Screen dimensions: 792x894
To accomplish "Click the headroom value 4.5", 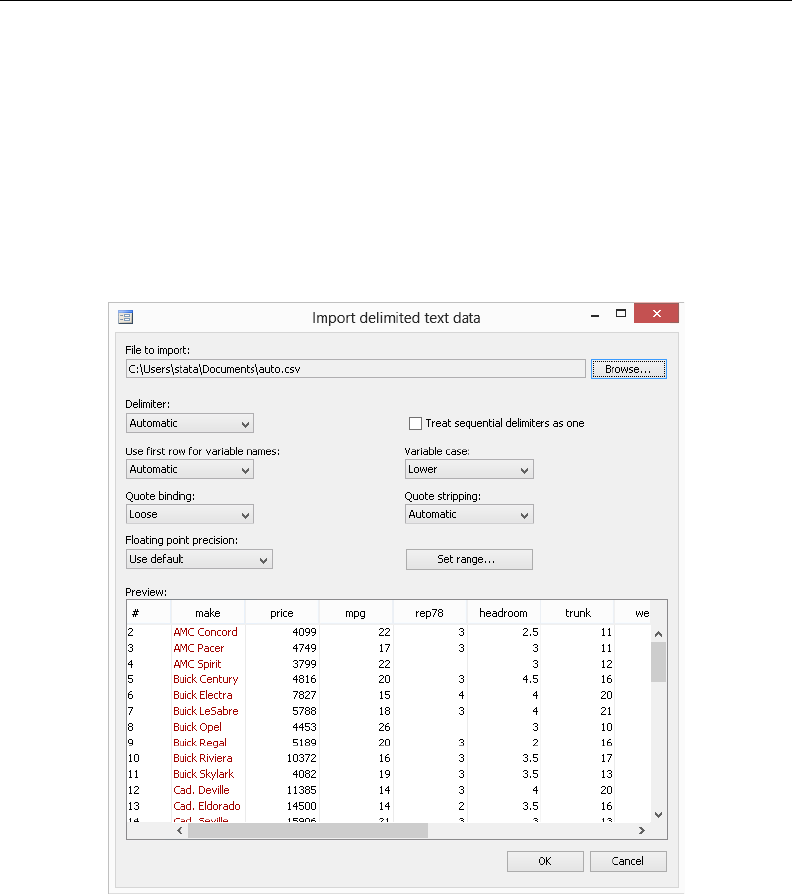I will tap(530, 679).
